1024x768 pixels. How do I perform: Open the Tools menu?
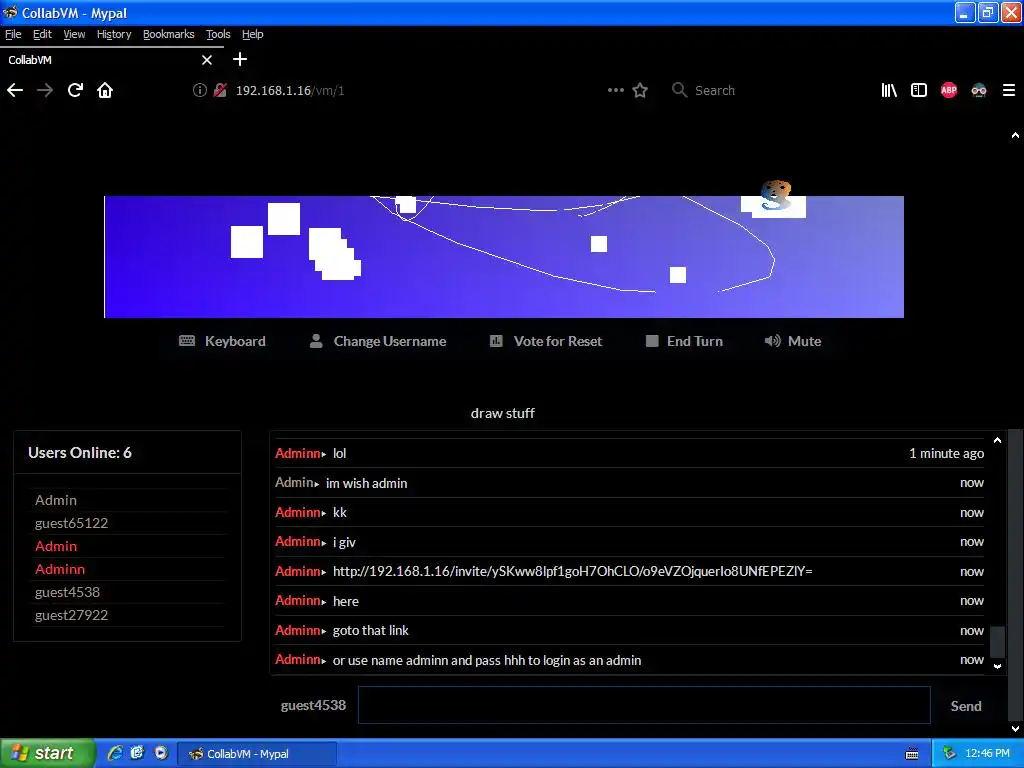click(218, 34)
